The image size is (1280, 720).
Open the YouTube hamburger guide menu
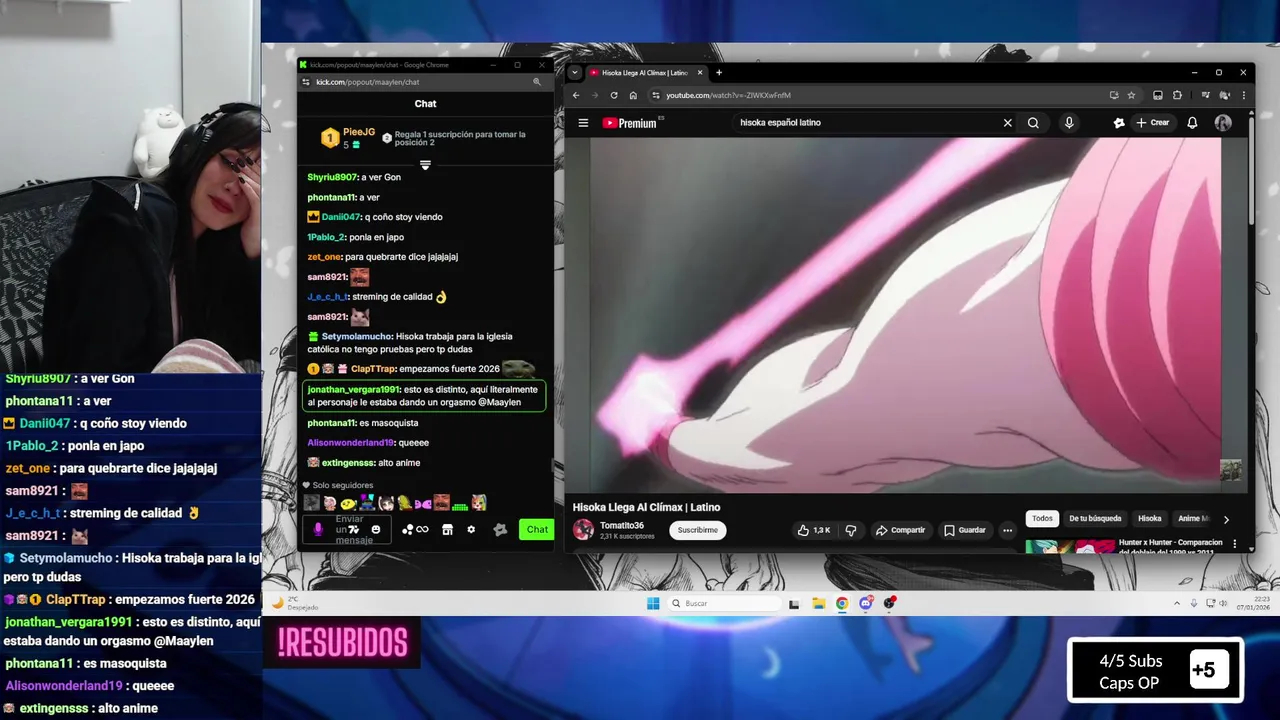(583, 123)
